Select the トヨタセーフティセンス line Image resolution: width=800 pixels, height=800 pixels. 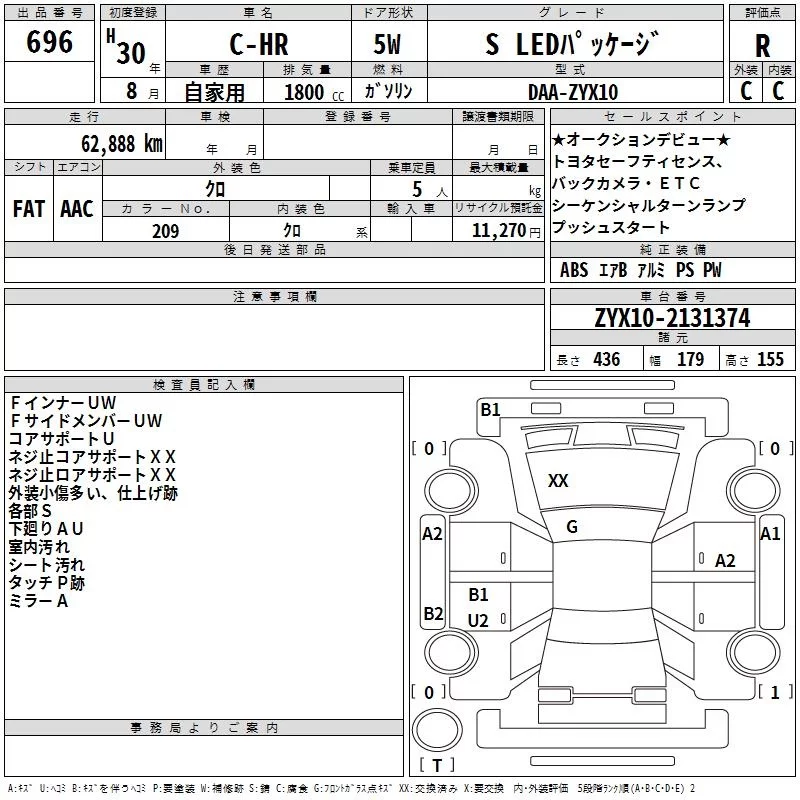click(x=638, y=161)
